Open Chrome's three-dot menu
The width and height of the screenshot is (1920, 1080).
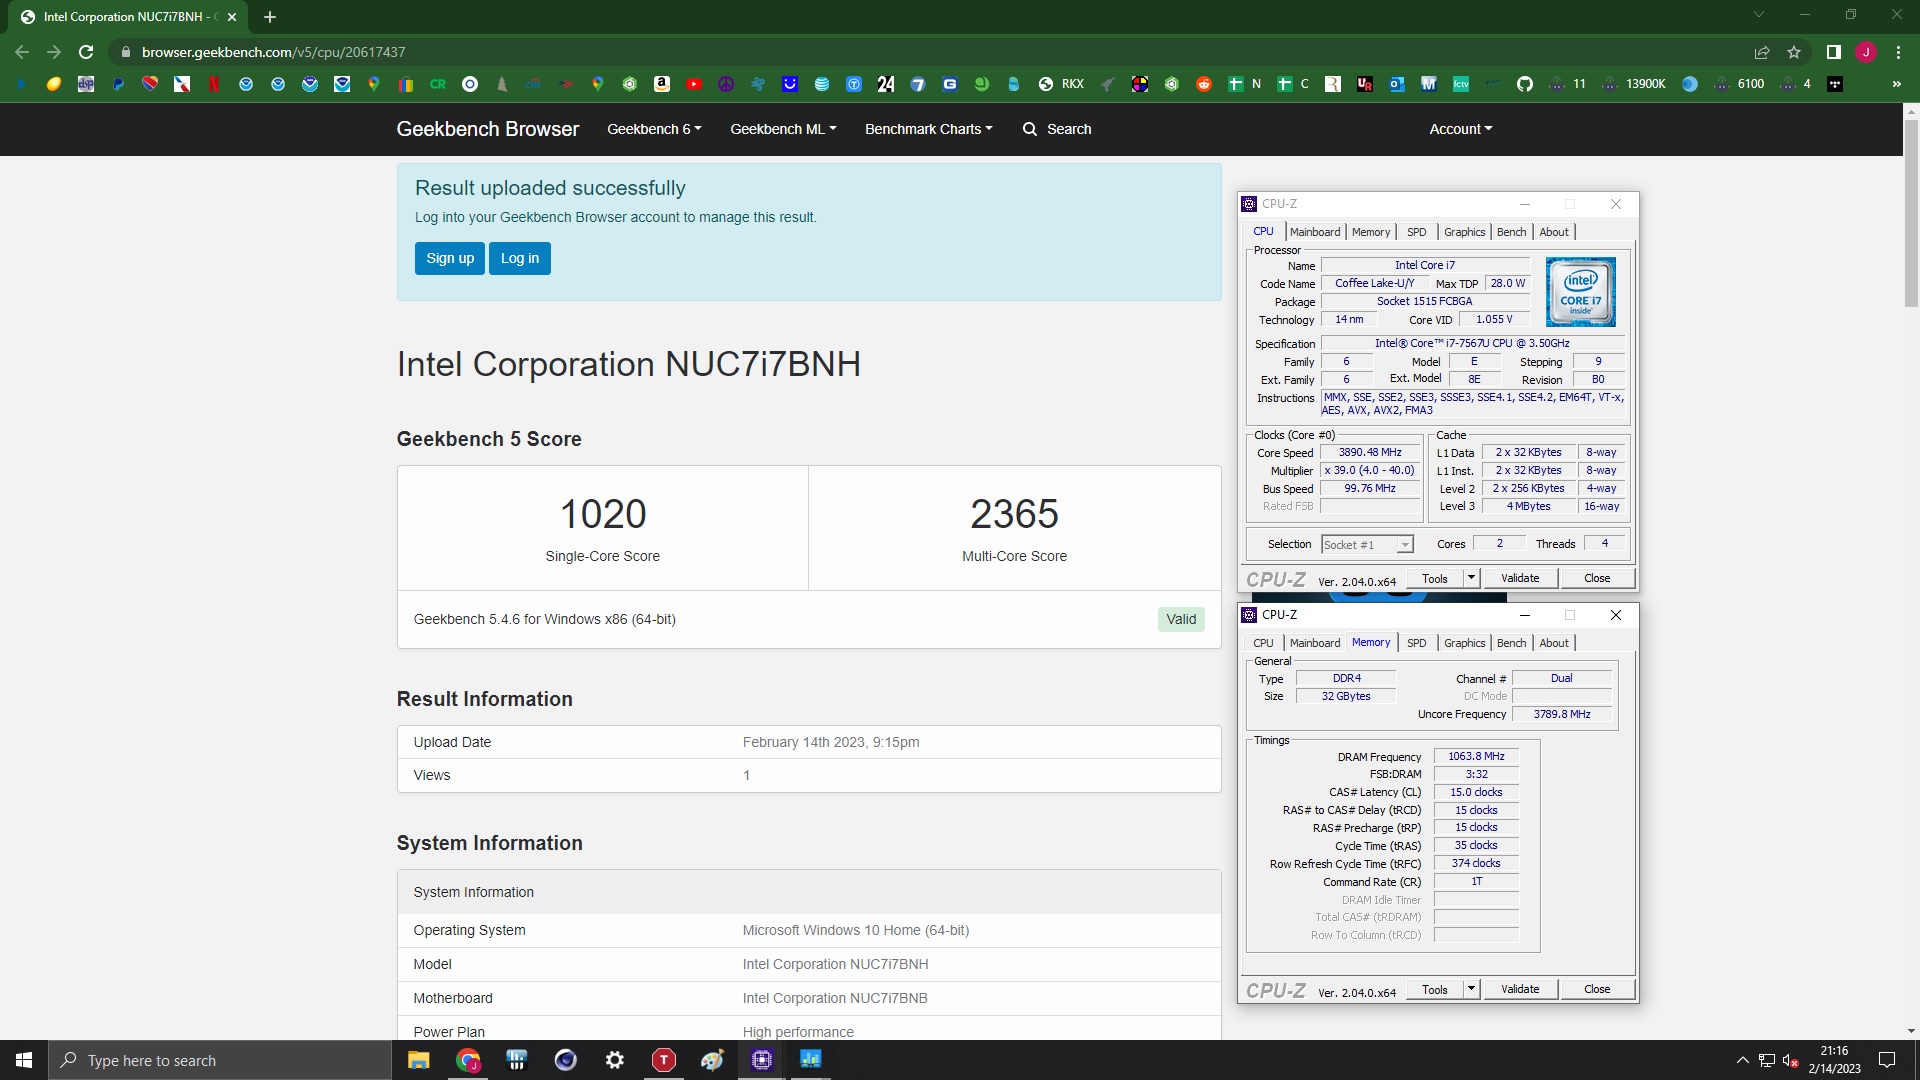coord(1898,52)
